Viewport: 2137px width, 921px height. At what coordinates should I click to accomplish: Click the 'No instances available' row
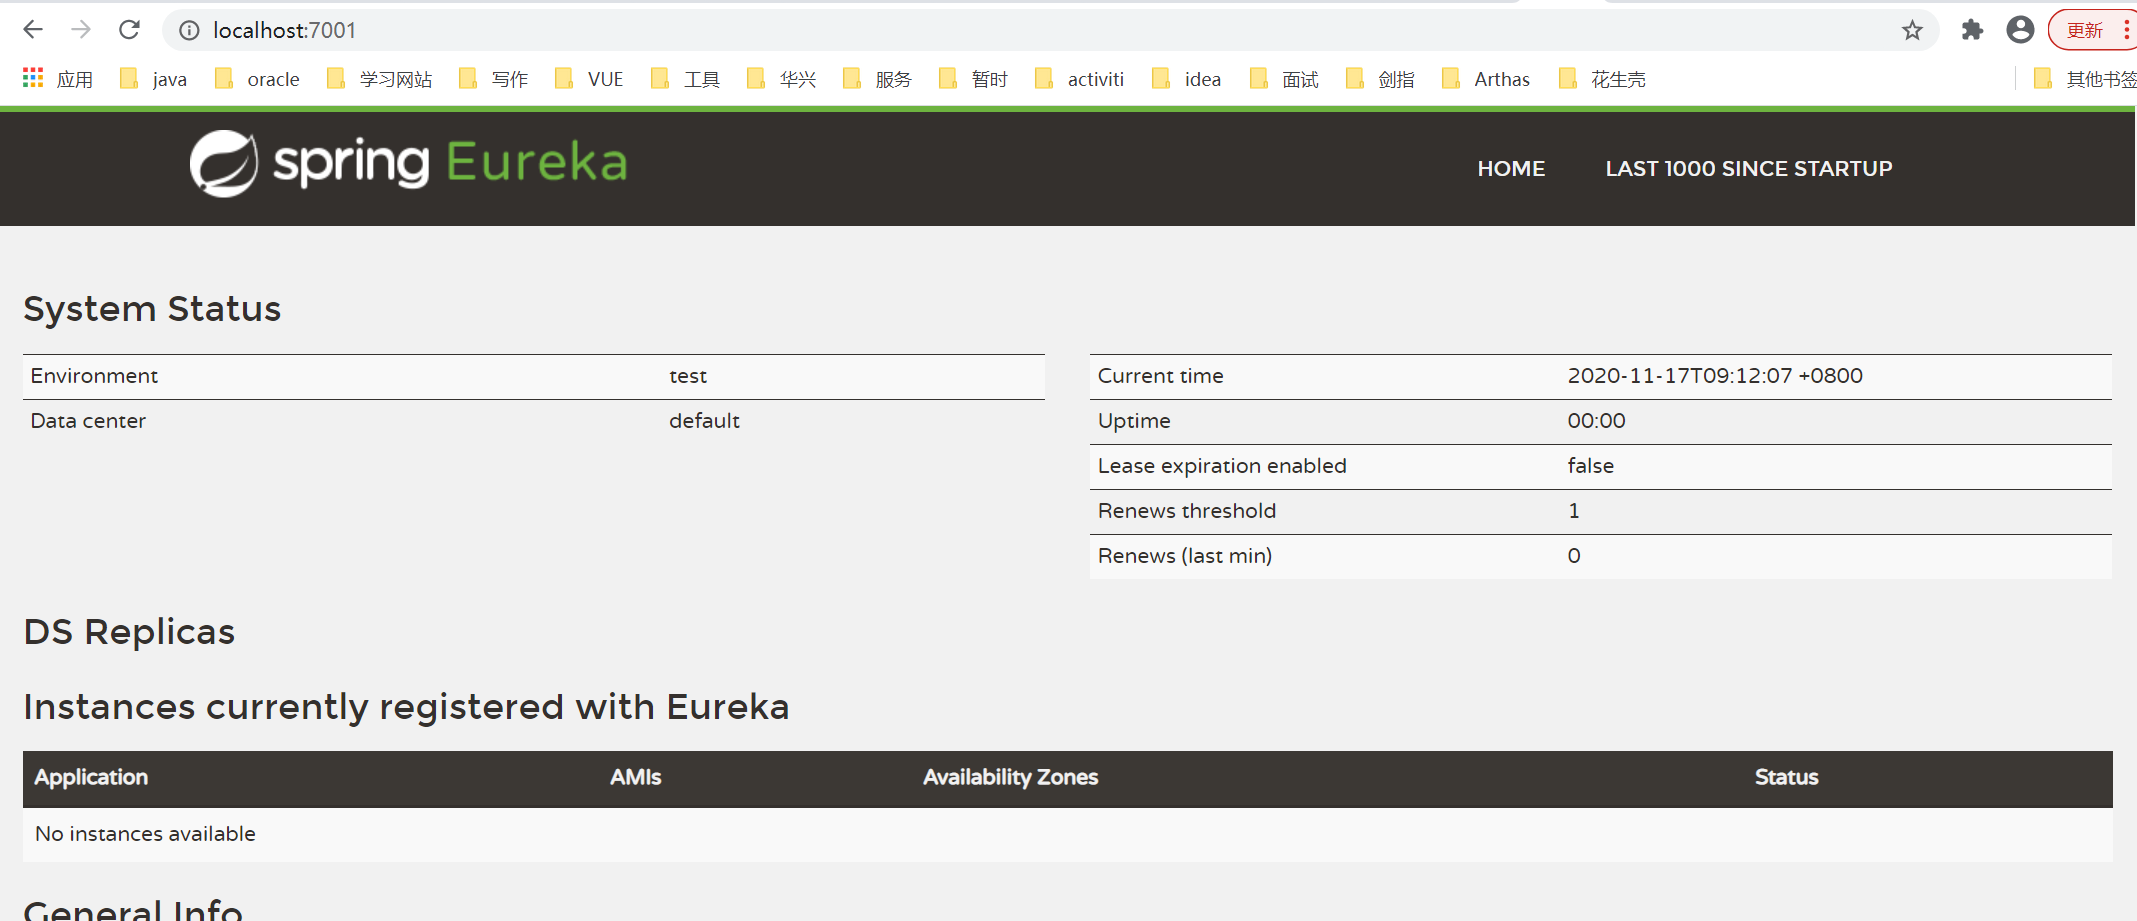(1067, 834)
